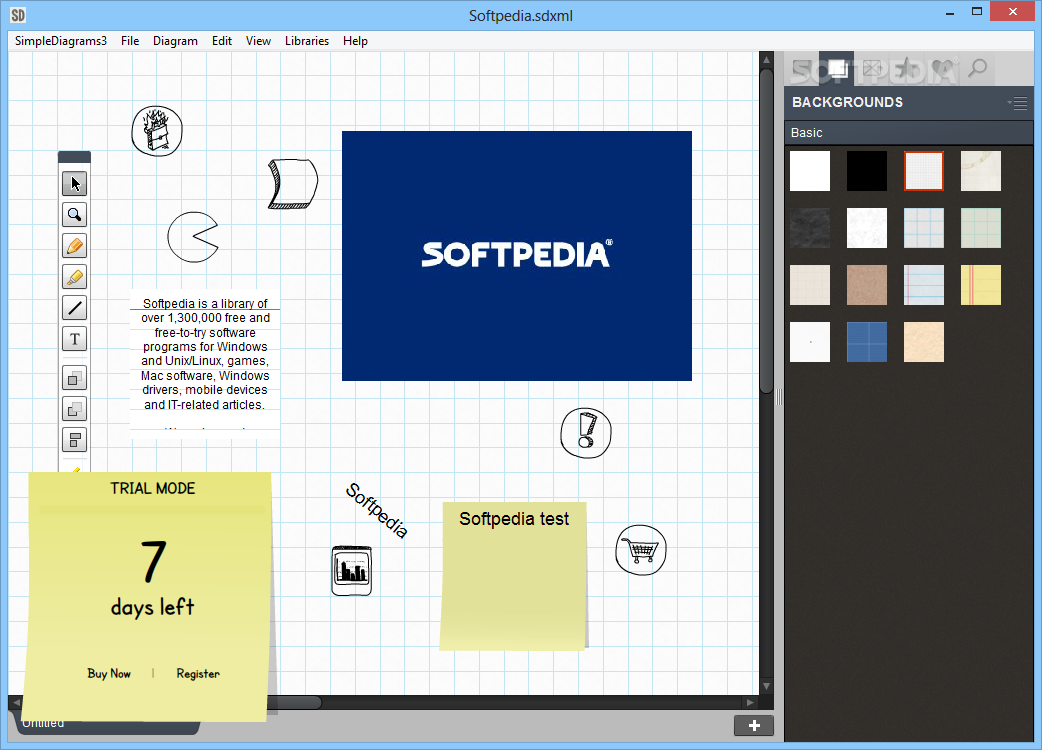Choose the blue lined notebook background
The image size is (1042, 750).
[x=924, y=285]
